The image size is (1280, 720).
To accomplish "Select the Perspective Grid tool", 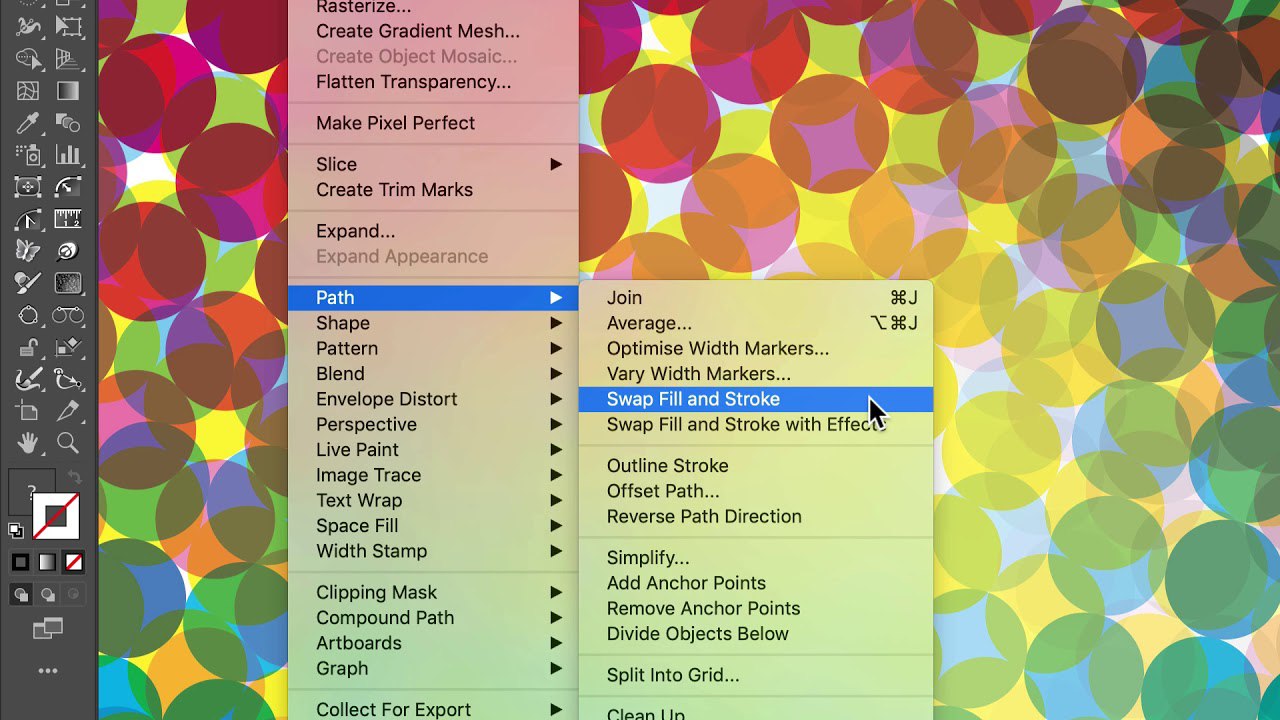I will pyautogui.click(x=68, y=59).
